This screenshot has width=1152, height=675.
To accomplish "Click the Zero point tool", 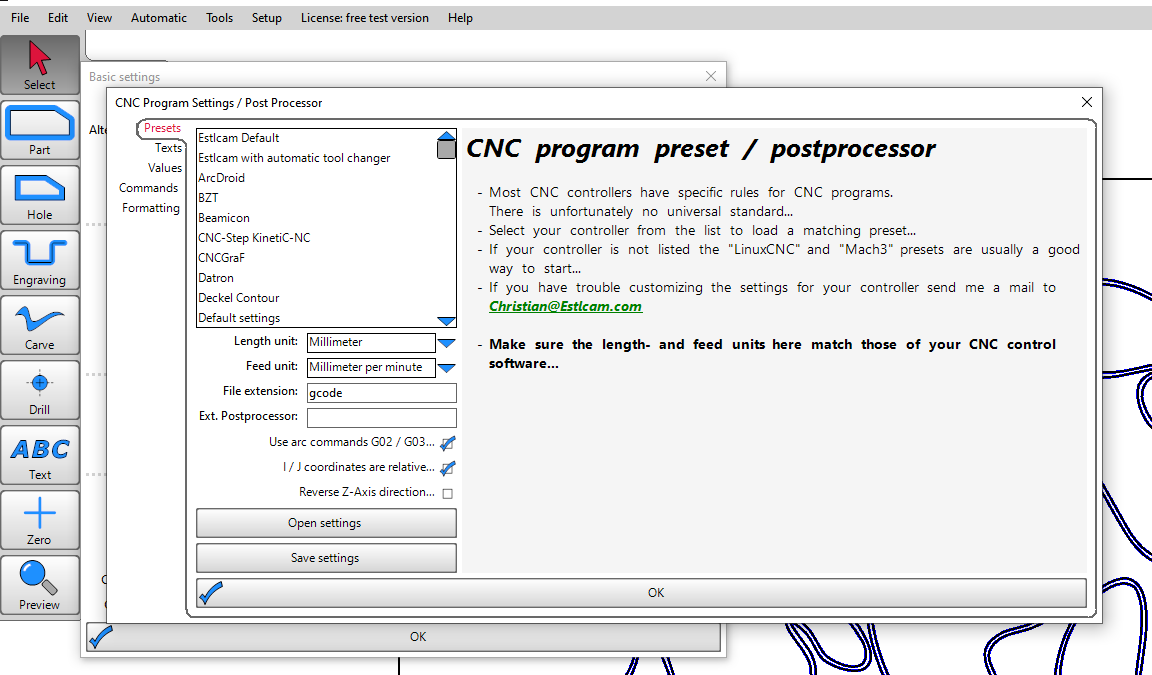I will coord(40,520).
